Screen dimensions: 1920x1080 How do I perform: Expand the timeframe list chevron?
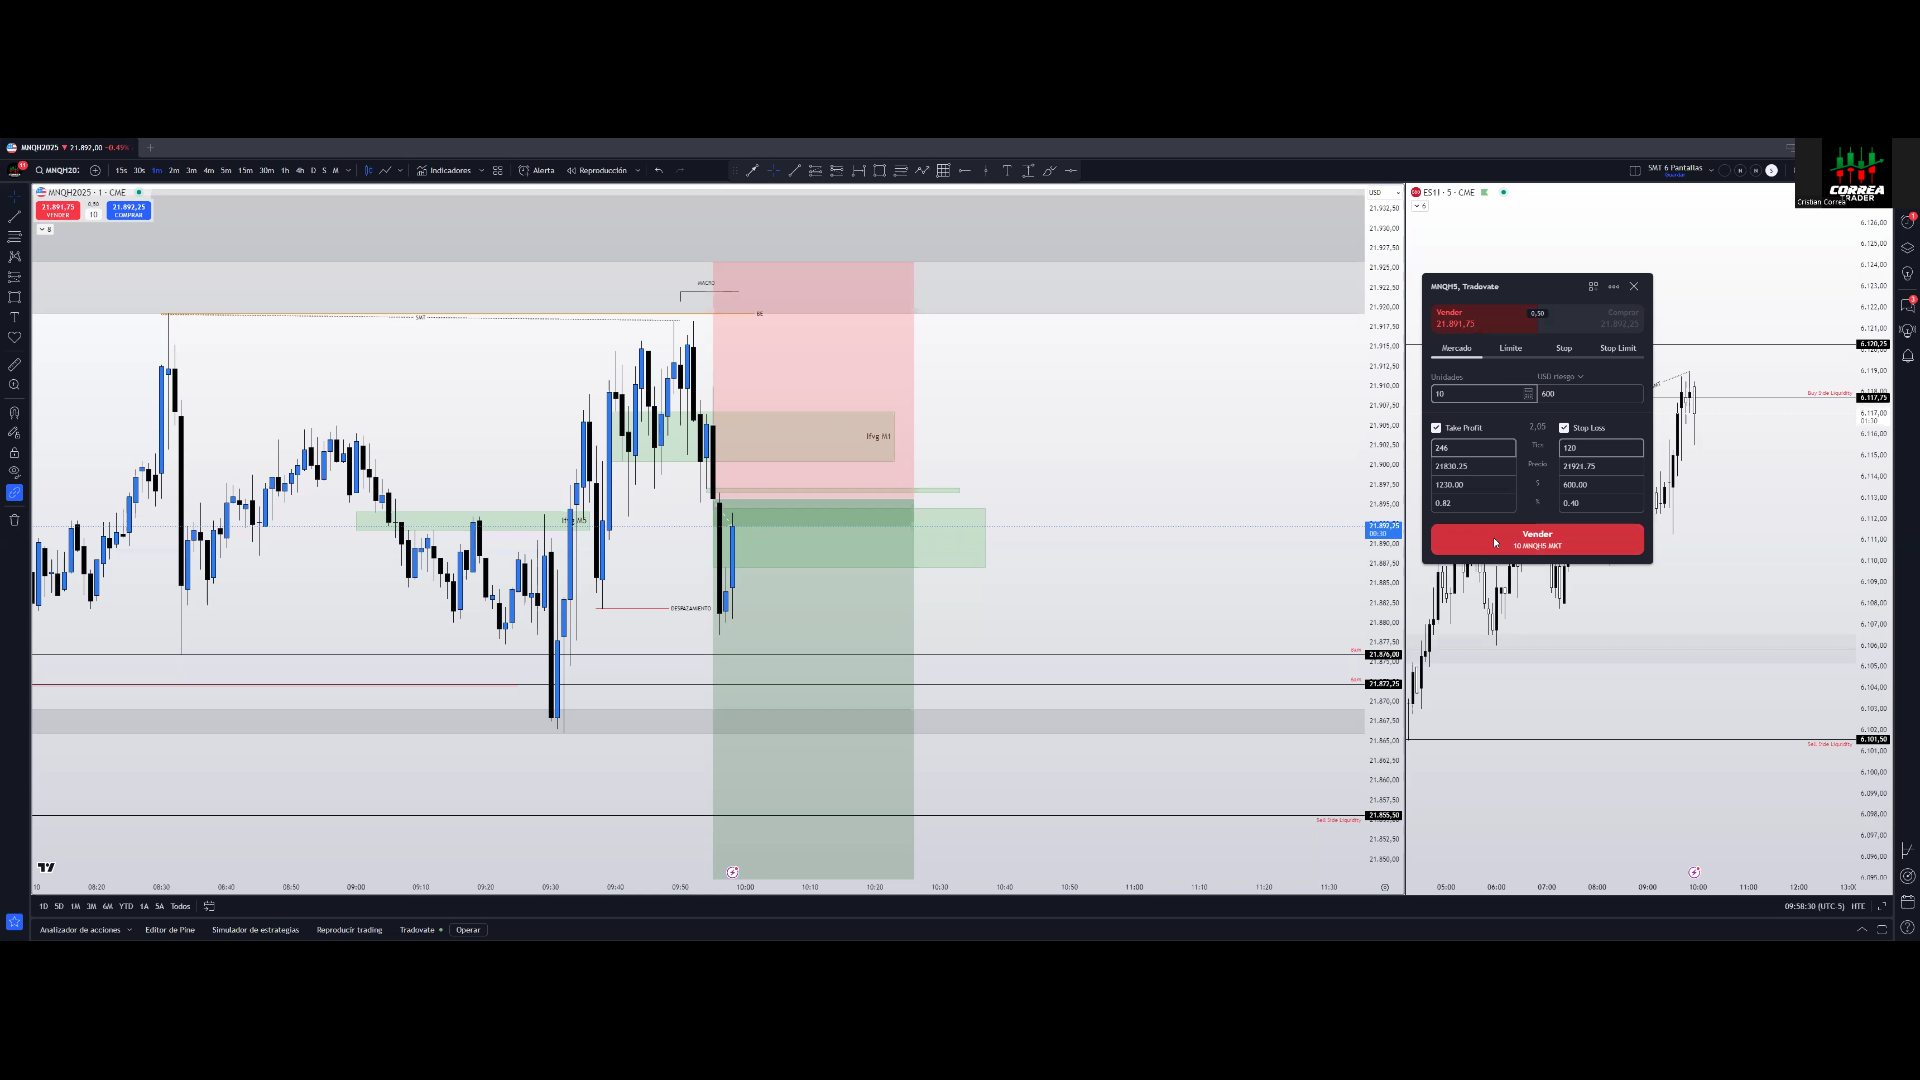[348, 171]
